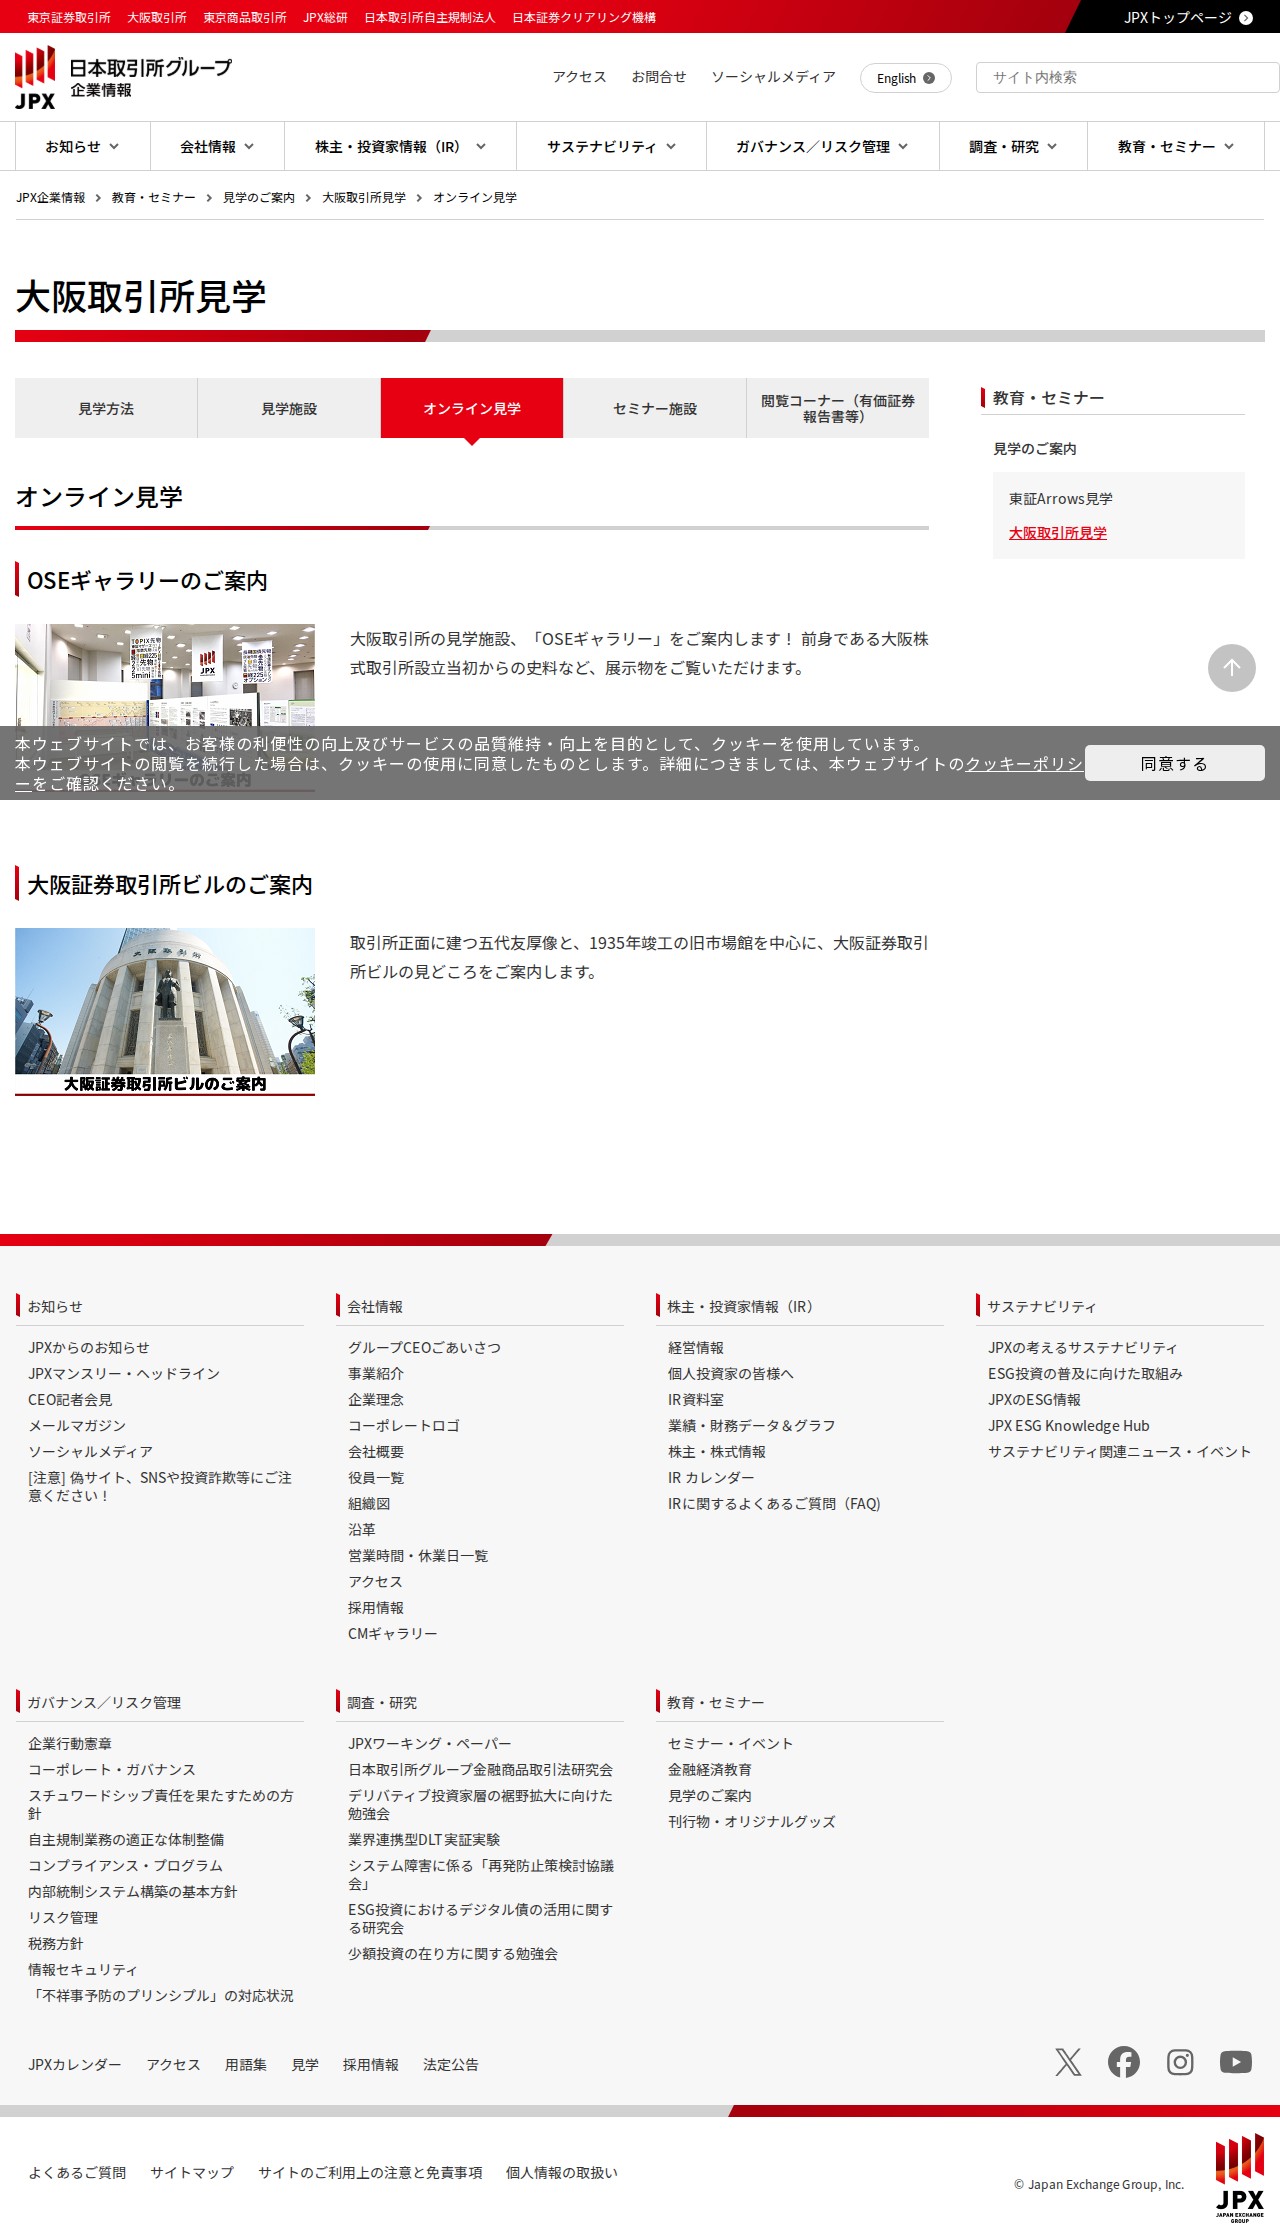Expand the サステナビリティ navigation menu
This screenshot has width=1280, height=2235.
(x=611, y=147)
